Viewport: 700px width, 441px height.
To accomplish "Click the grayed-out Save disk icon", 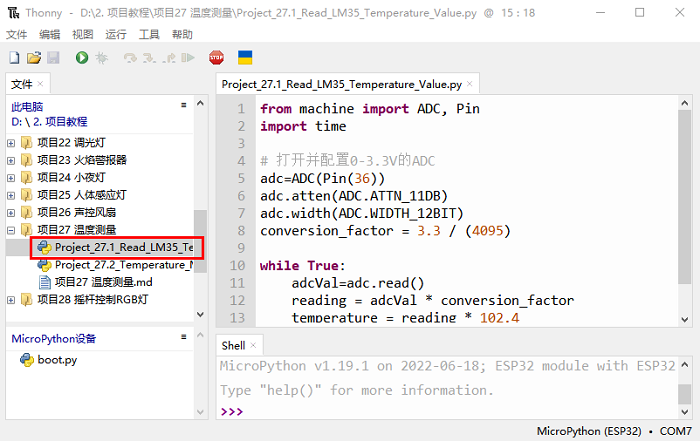I will [52, 58].
